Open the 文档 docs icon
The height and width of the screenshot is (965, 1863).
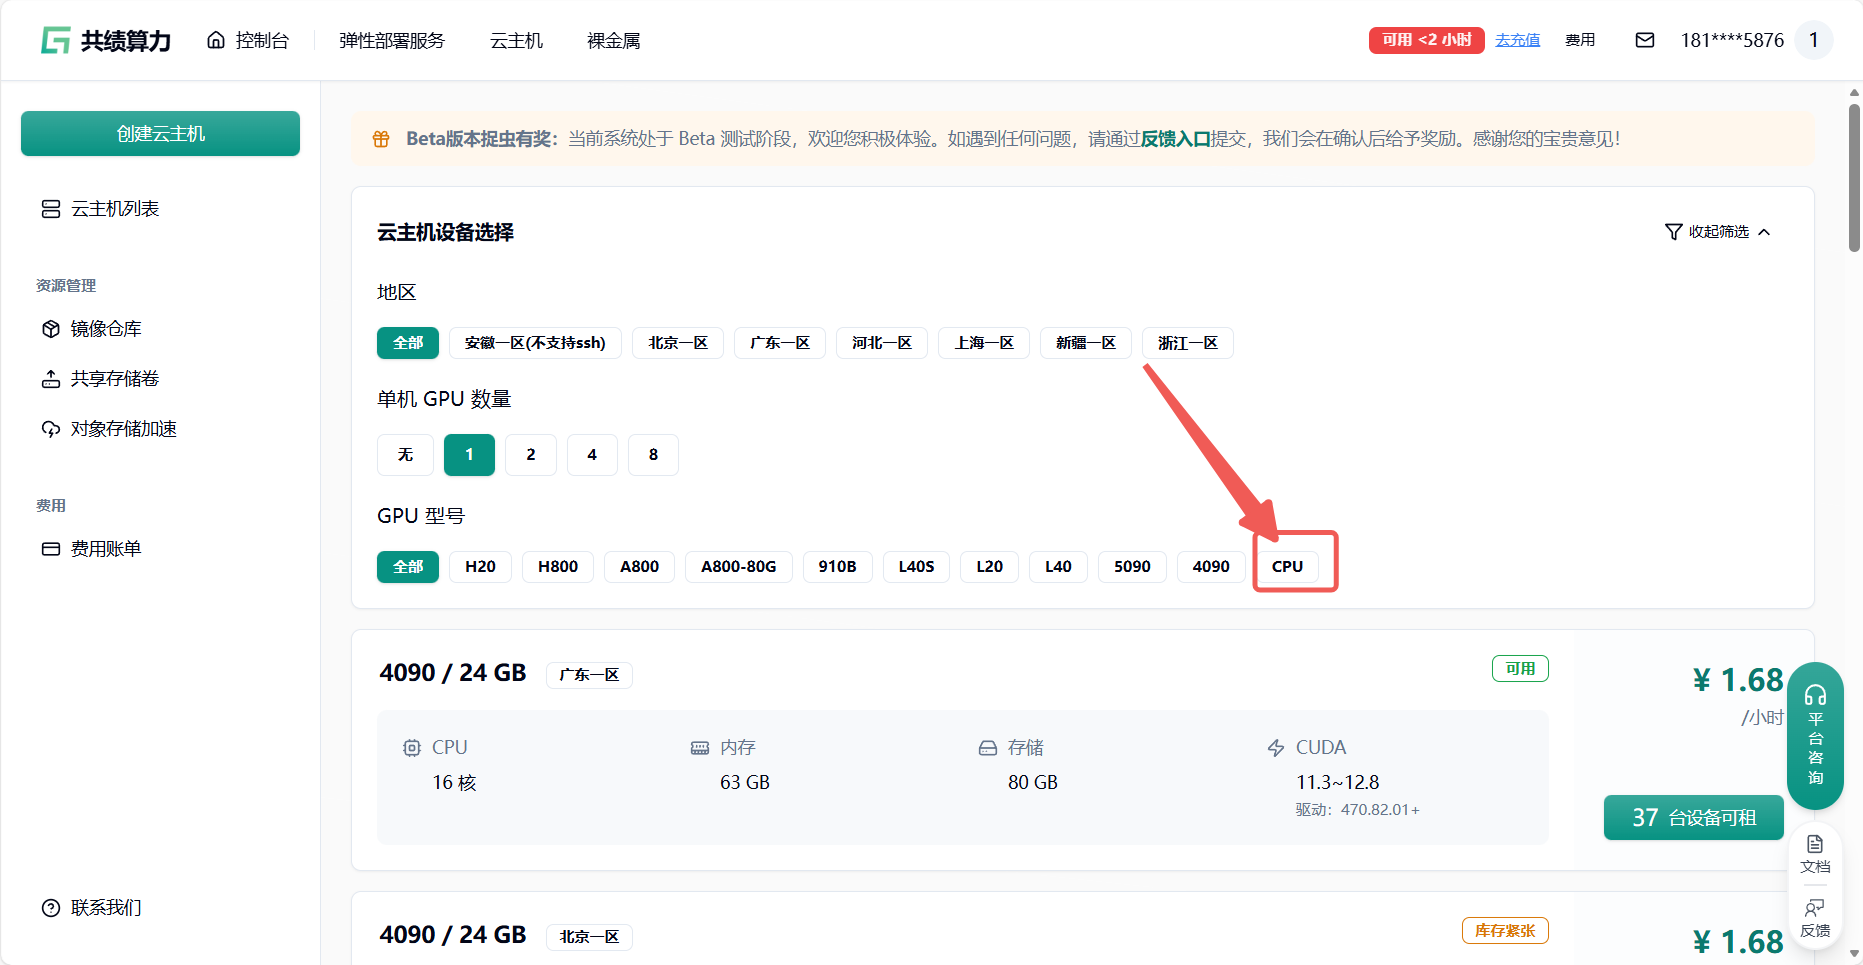click(x=1815, y=853)
